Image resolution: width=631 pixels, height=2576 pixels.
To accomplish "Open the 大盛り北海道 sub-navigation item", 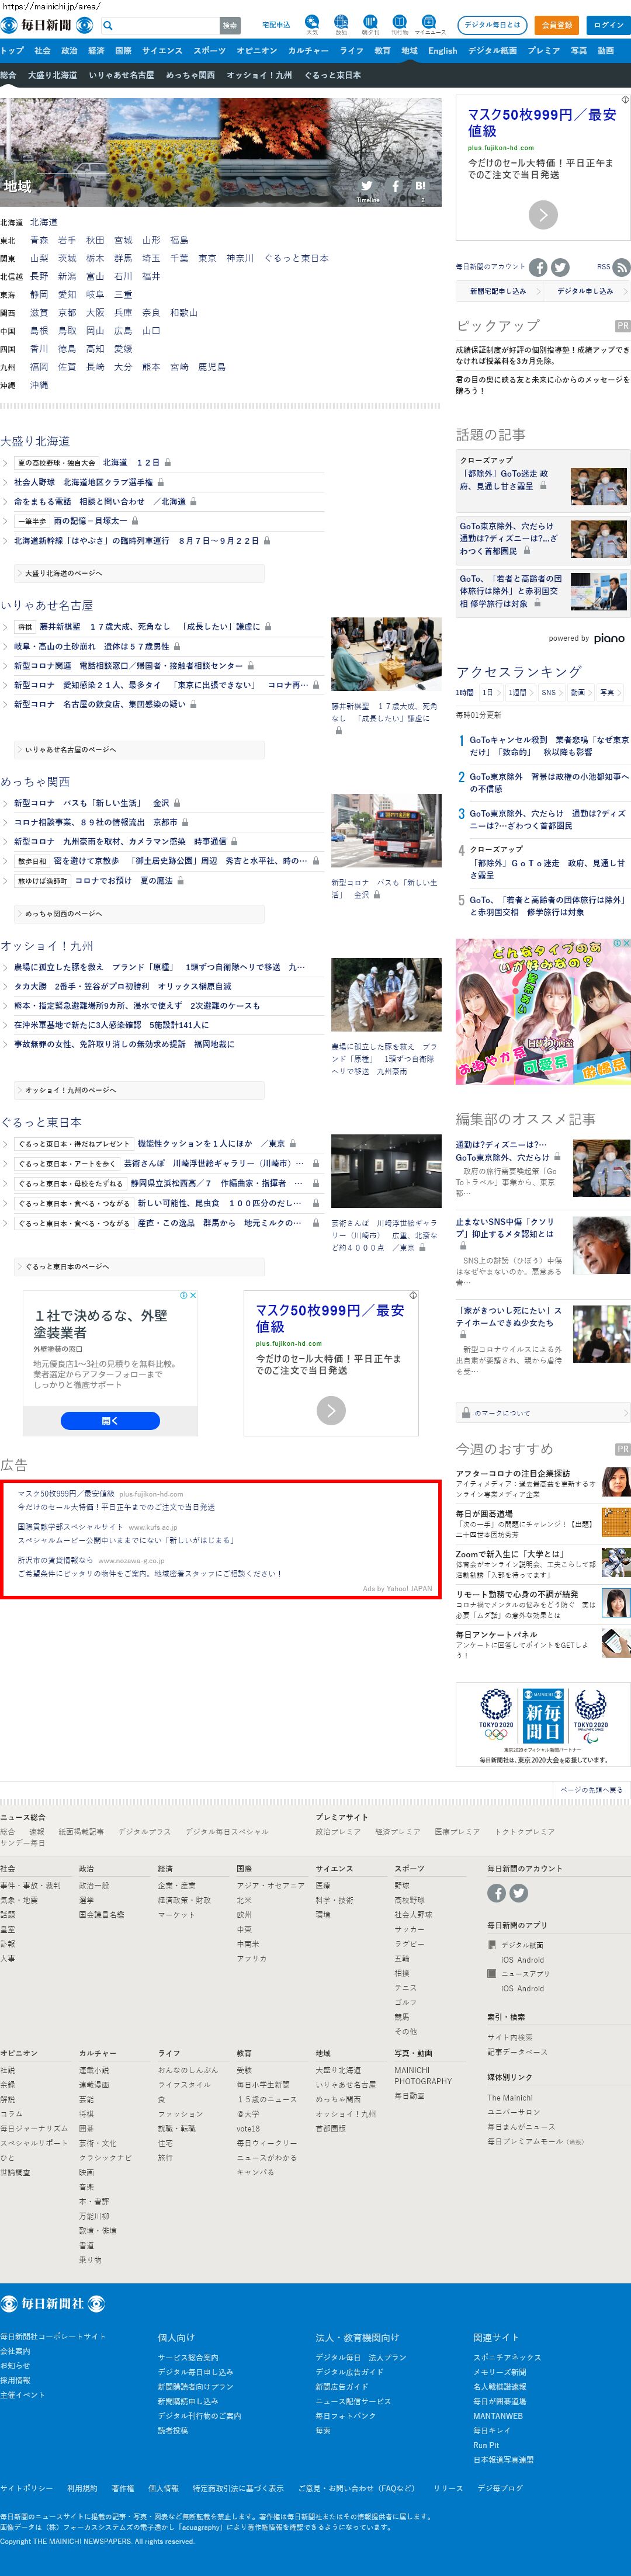I will 52,75.
